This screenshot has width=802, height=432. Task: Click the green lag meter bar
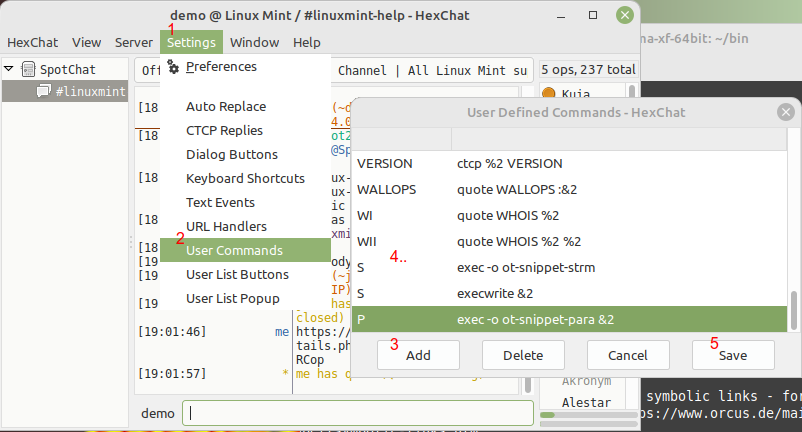pyautogui.click(x=547, y=414)
